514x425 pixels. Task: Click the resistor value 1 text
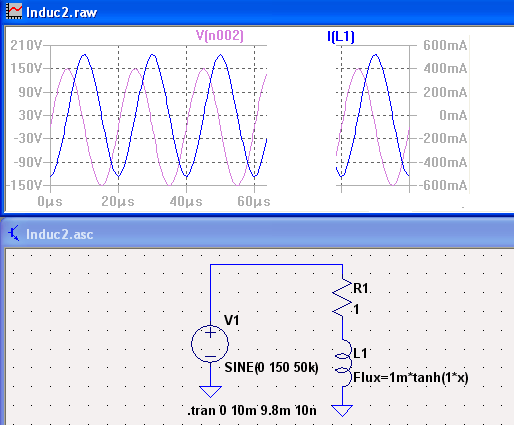(356, 310)
